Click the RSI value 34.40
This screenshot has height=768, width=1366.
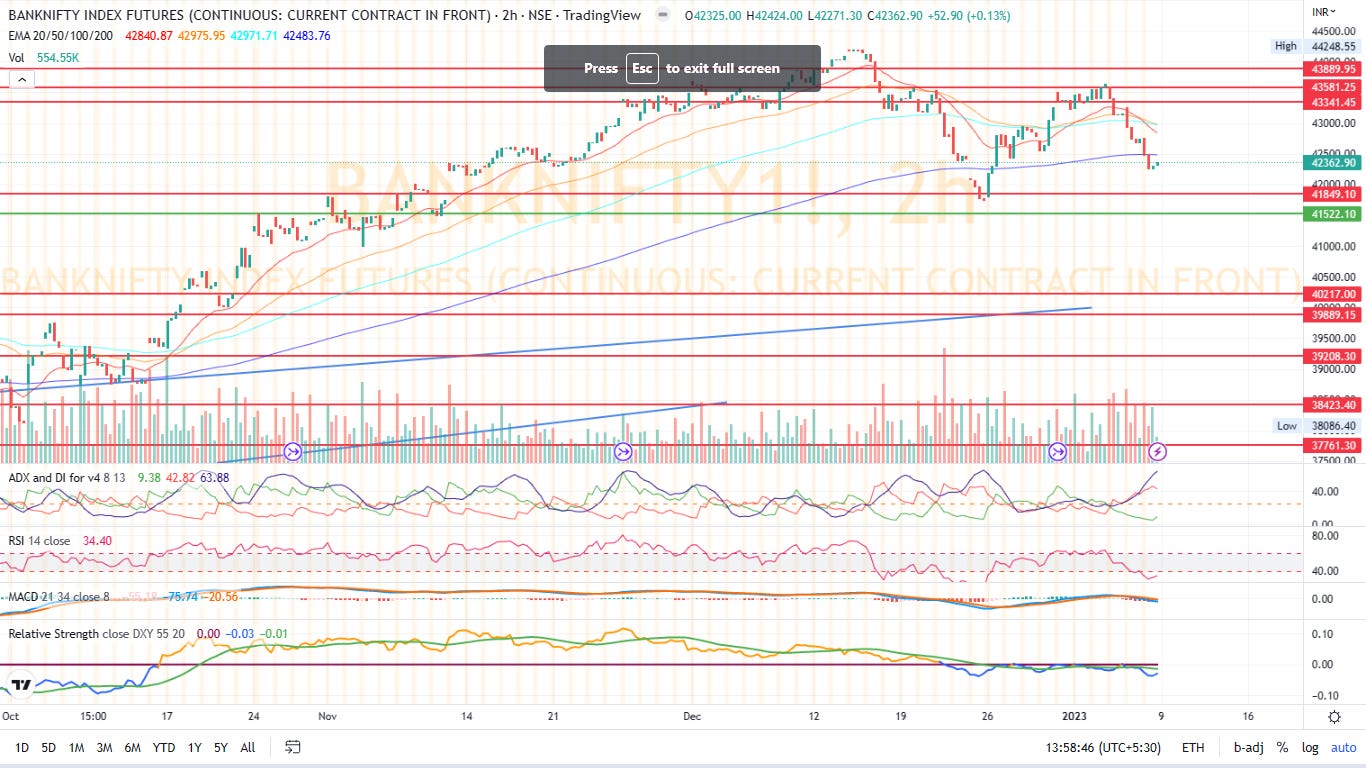tap(96, 541)
